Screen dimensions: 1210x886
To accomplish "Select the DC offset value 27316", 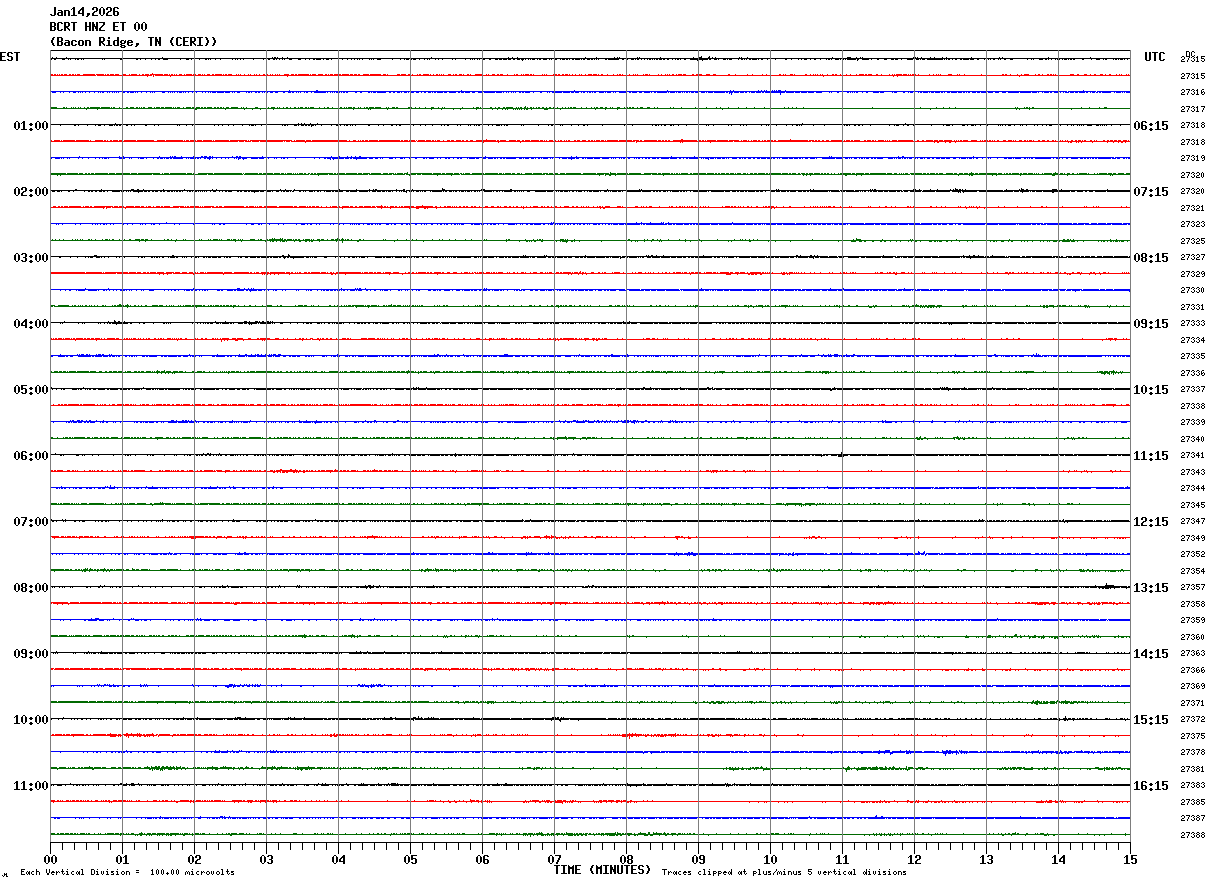I will 1192,93.
